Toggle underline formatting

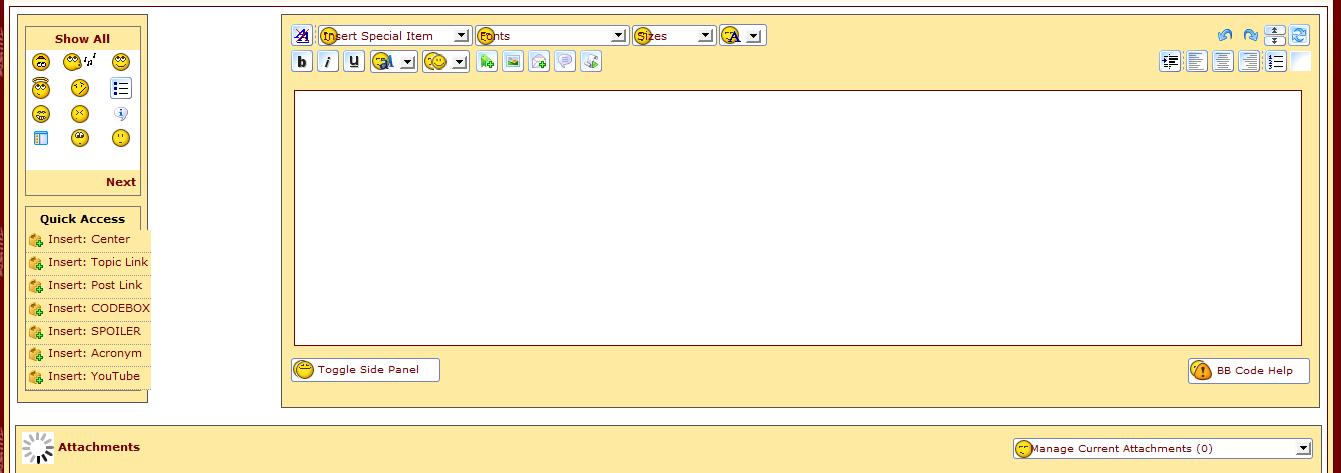point(354,62)
